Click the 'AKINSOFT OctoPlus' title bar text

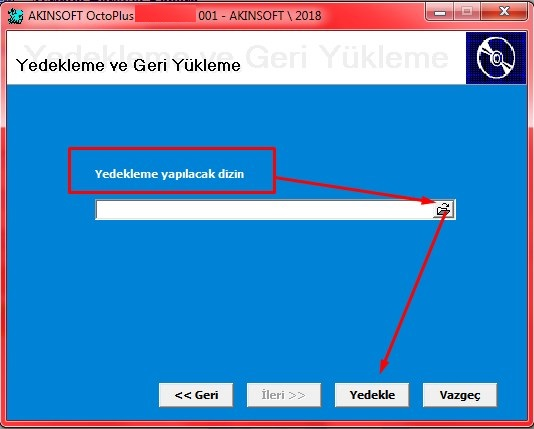(81, 16)
